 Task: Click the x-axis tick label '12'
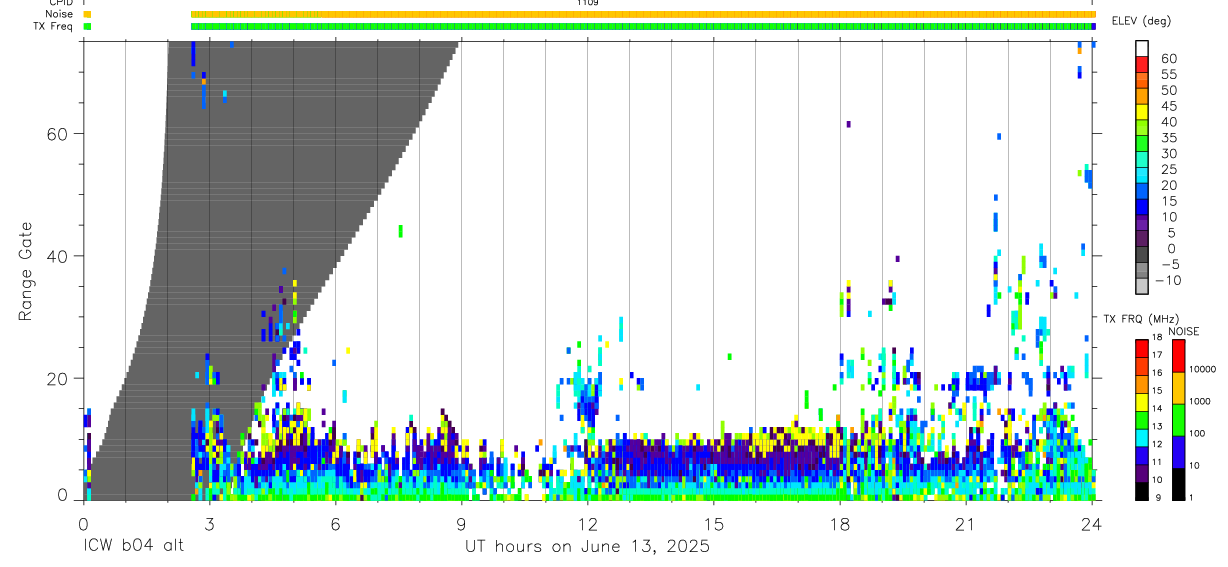pos(587,525)
